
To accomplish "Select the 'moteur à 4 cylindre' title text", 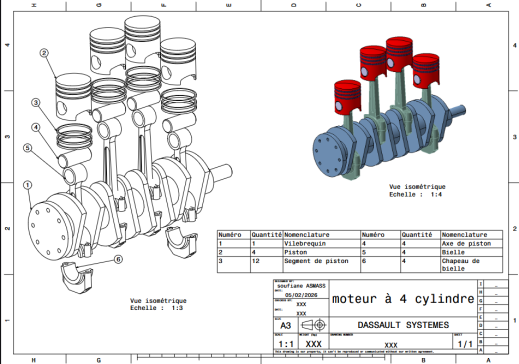I will (403, 298).
